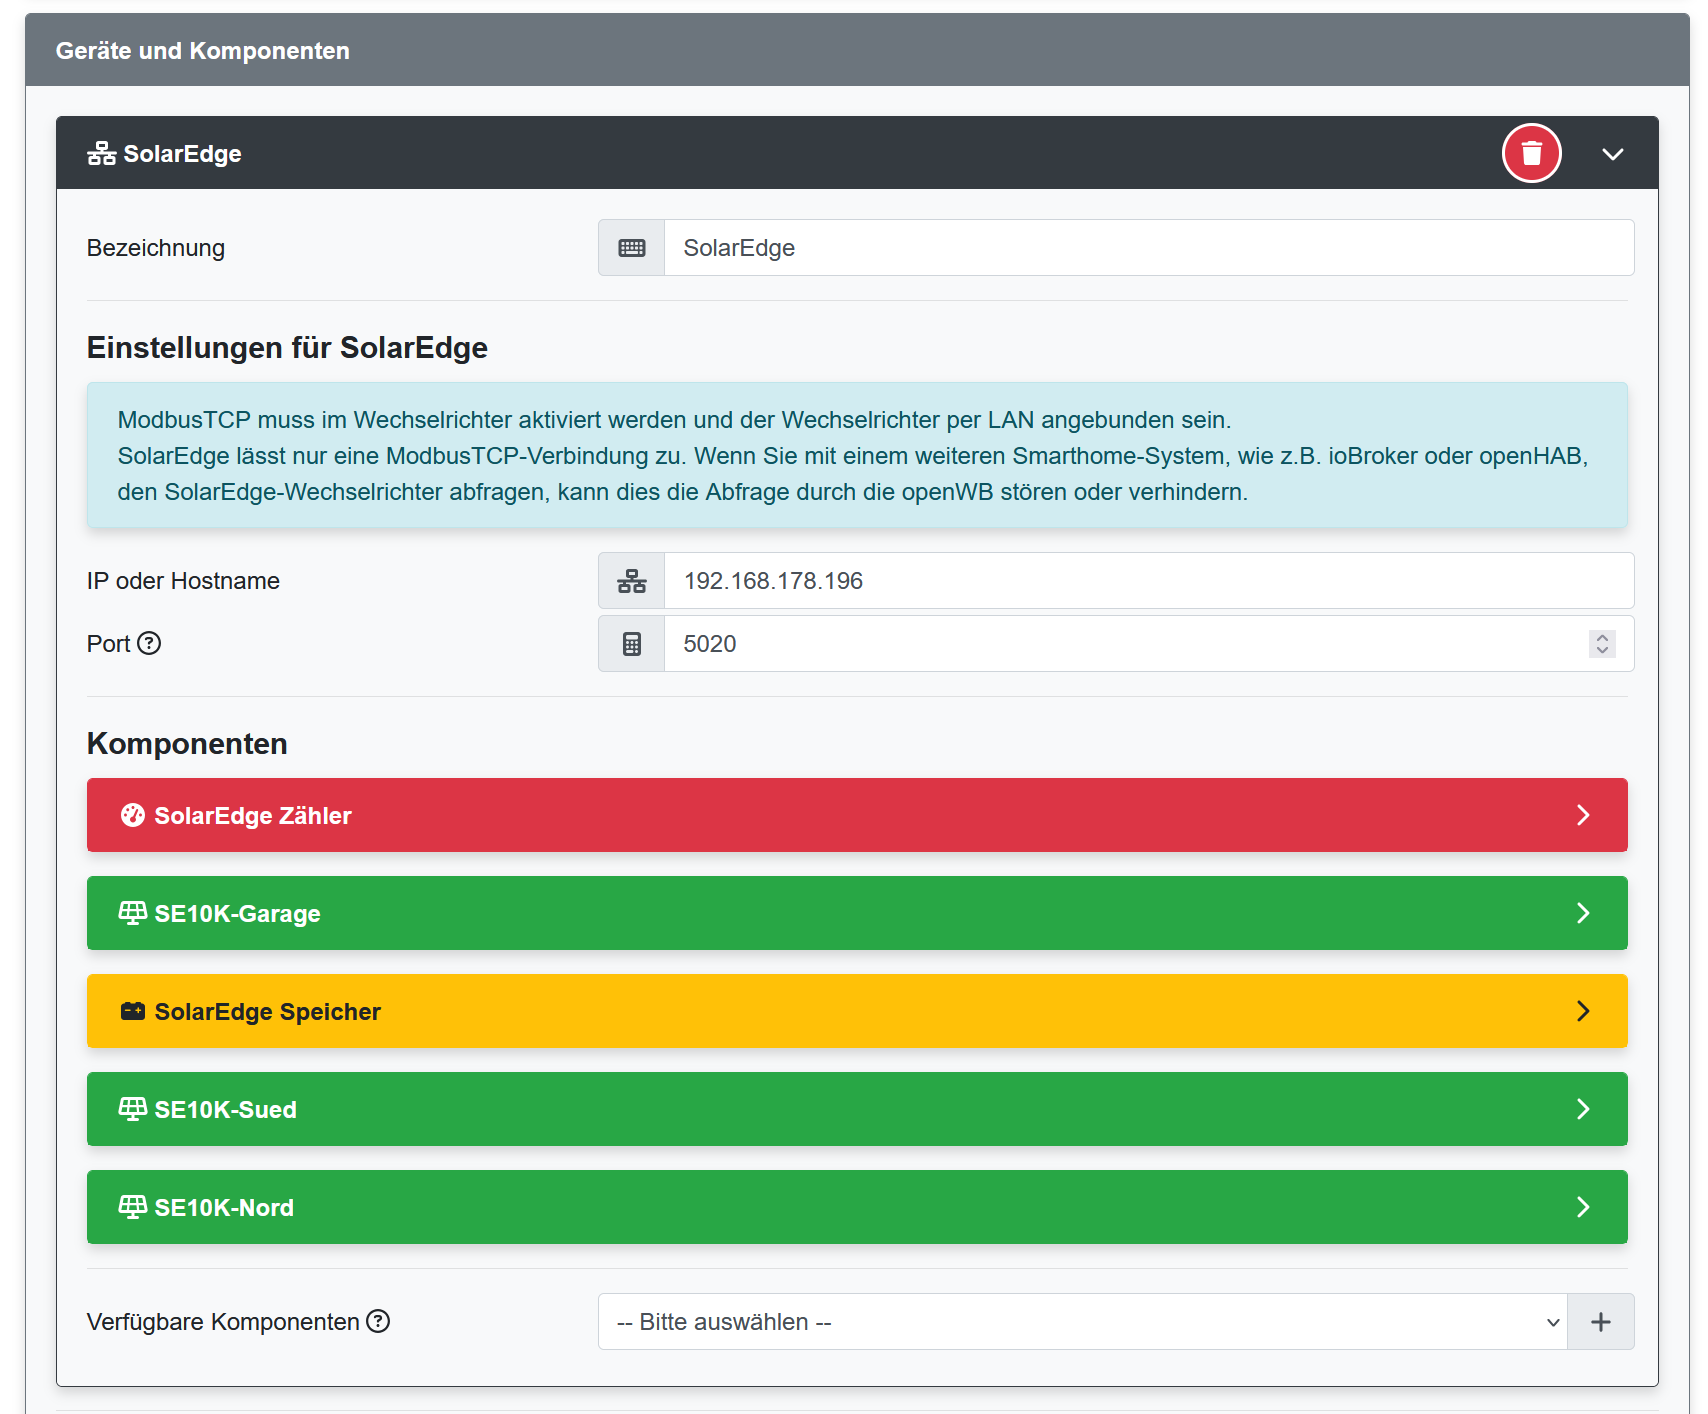
Task: Click the 'Komponenten' section heading
Action: point(187,743)
